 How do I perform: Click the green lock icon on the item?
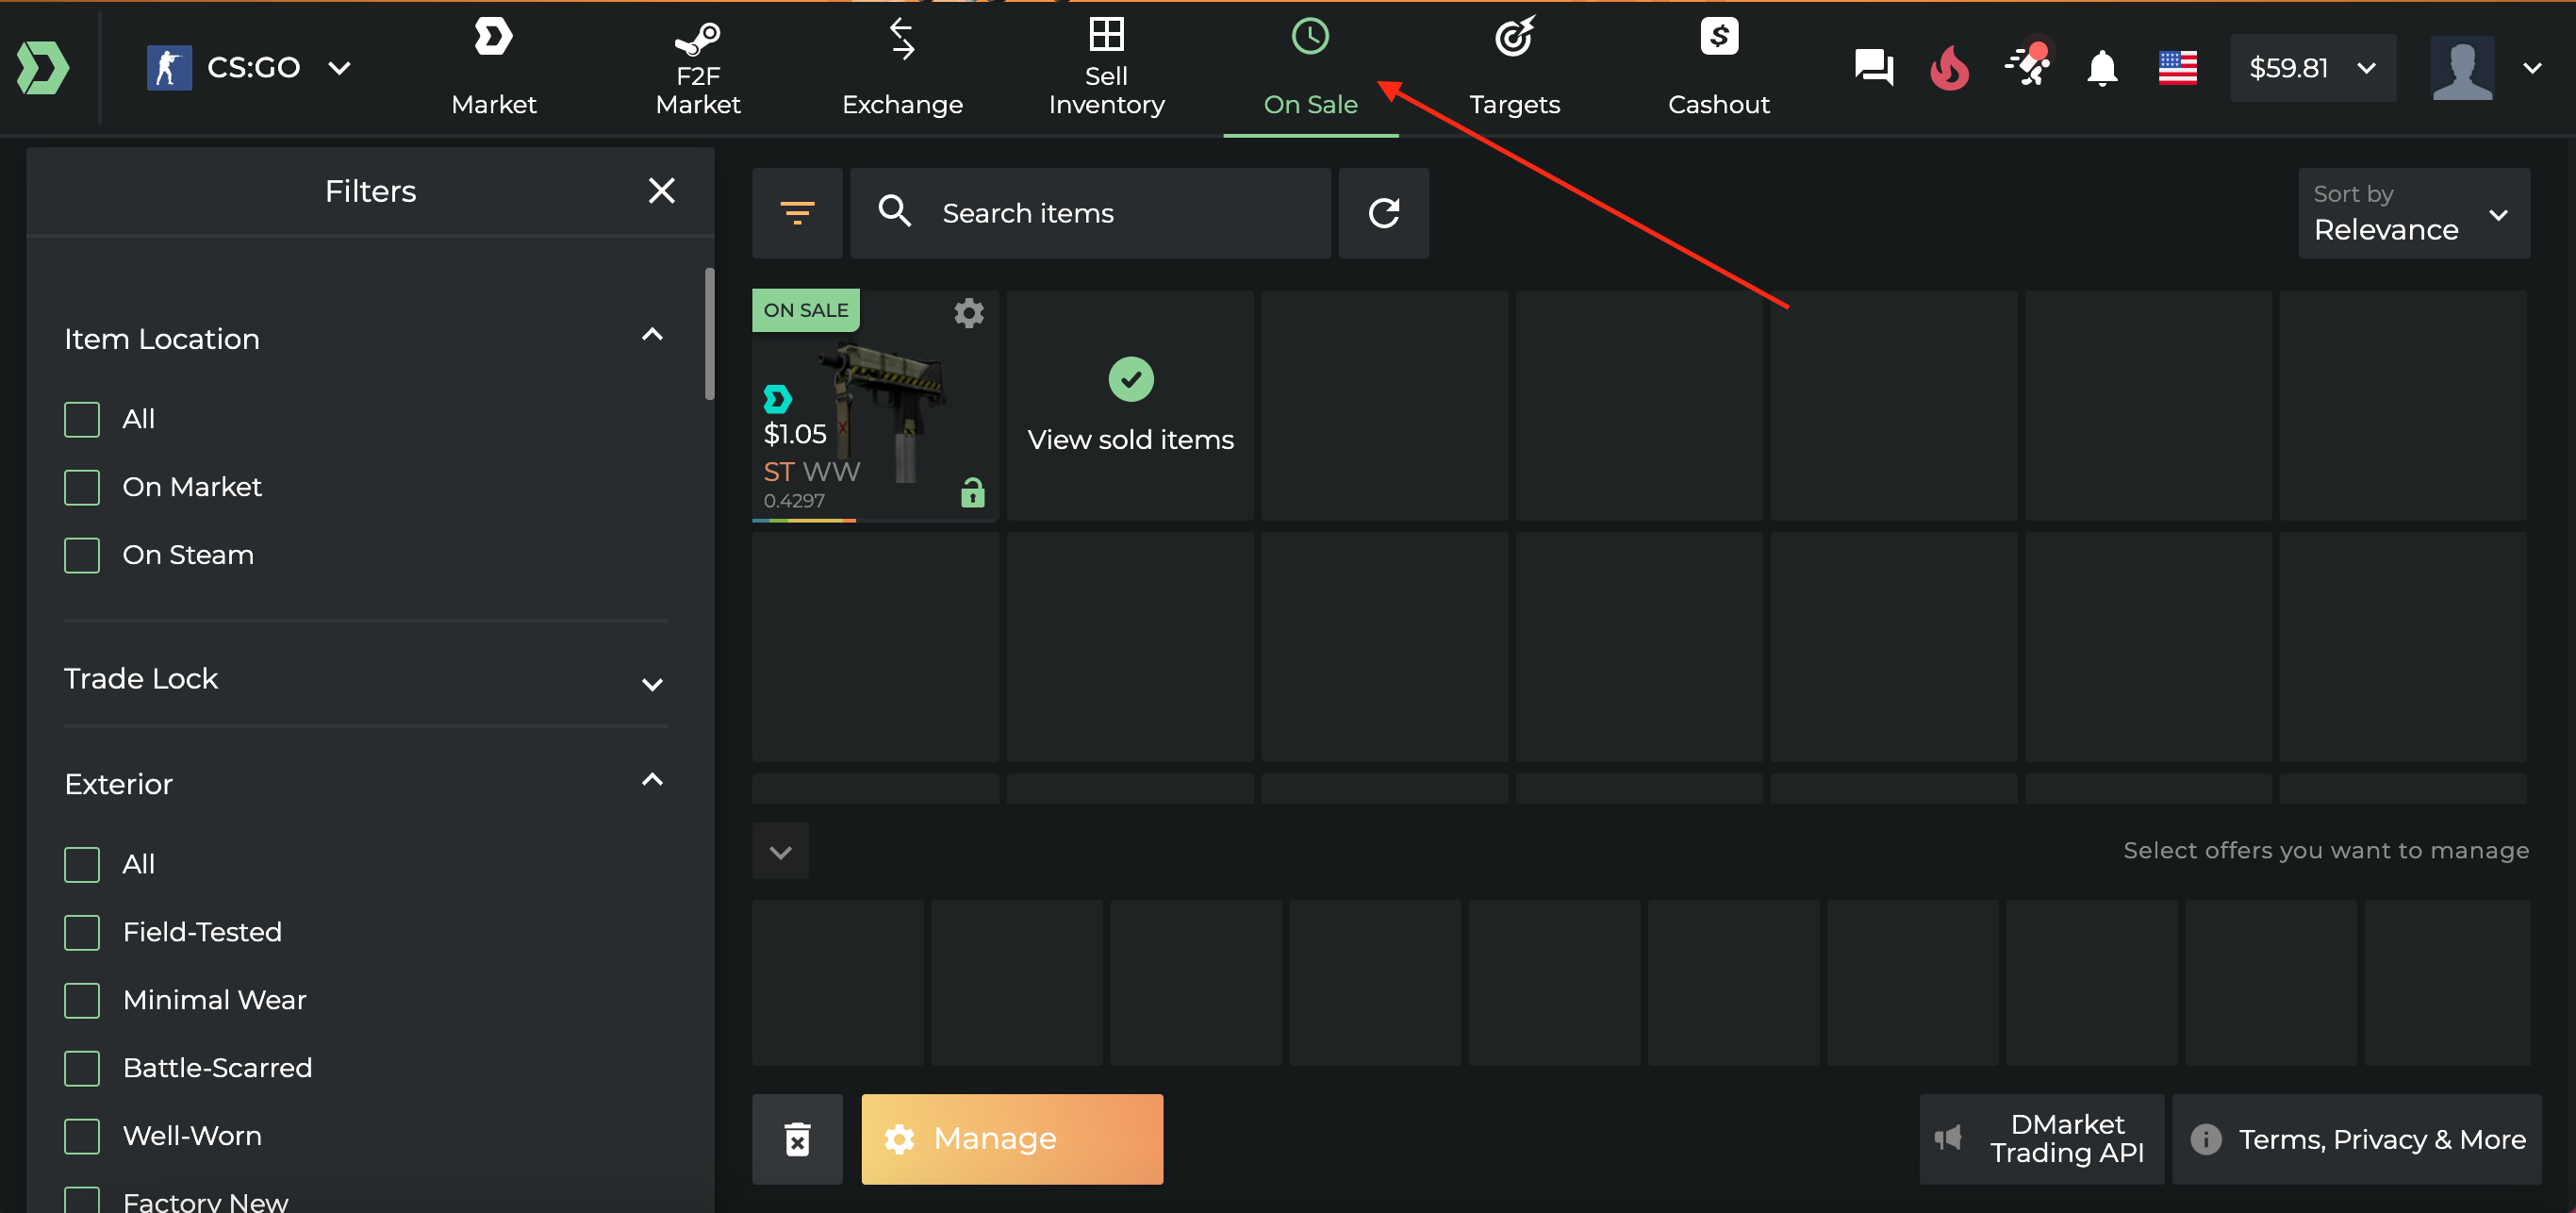[972, 493]
